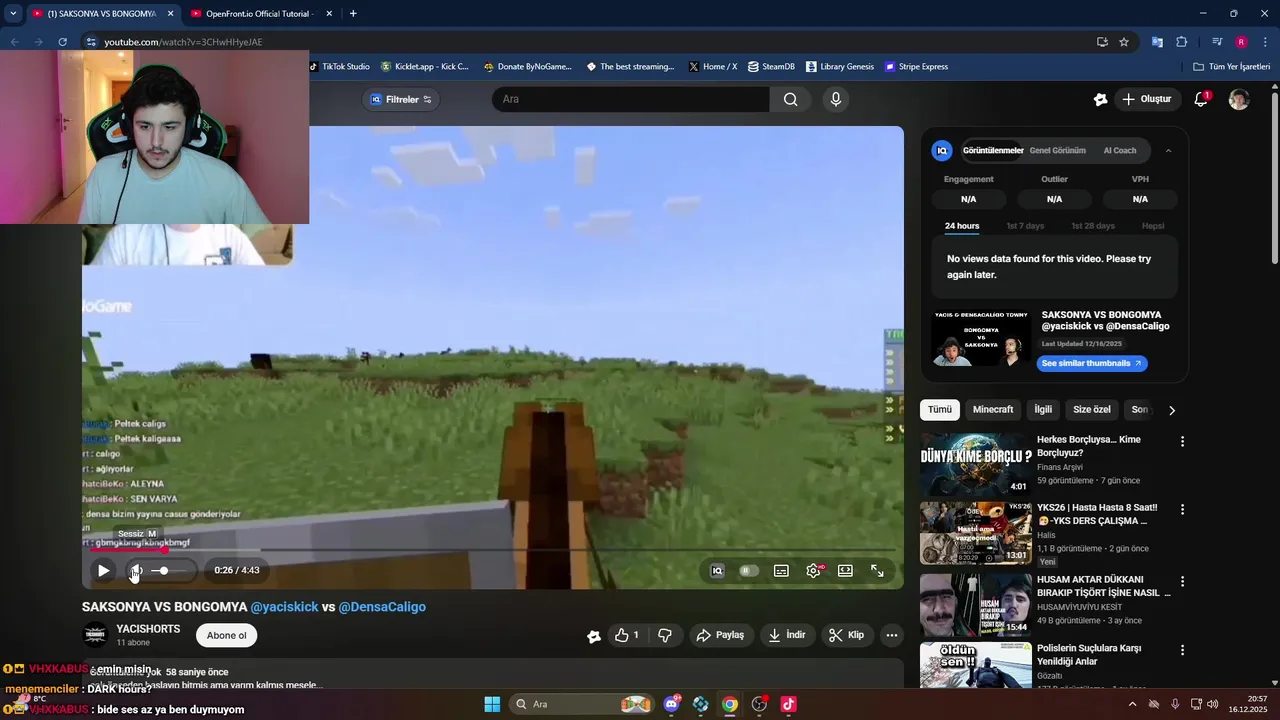Open the SteamDB bookmark
Screen dimensions: 1280x720
[771, 67]
